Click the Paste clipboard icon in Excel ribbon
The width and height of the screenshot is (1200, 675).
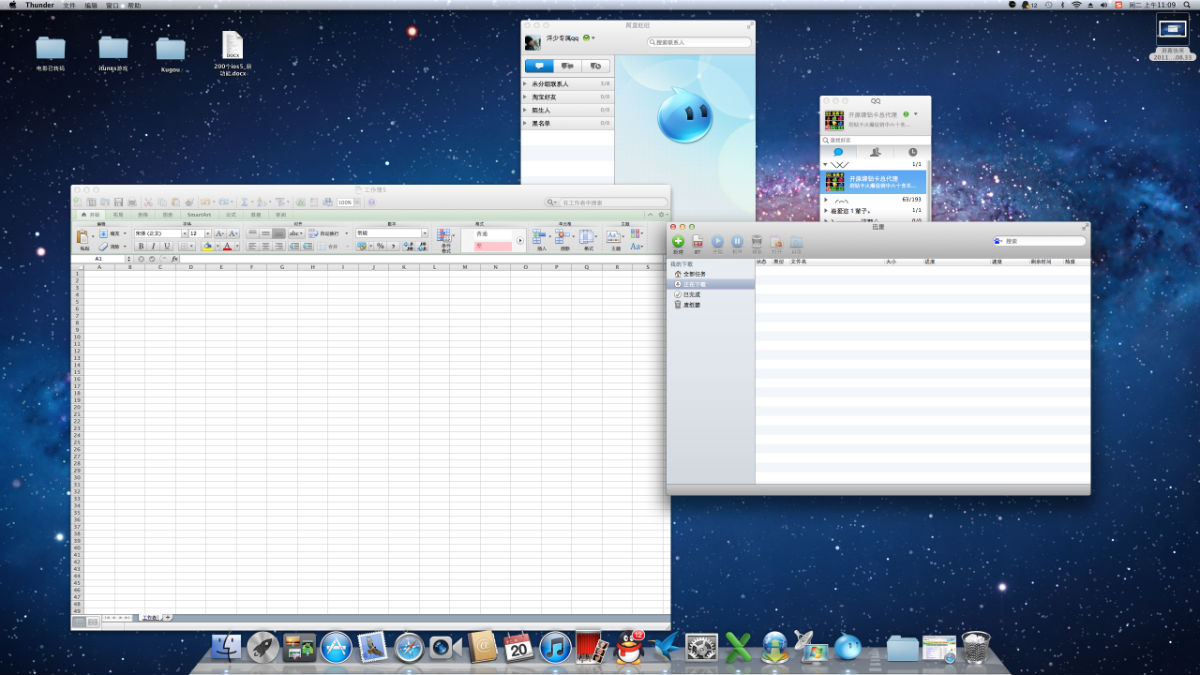tap(84, 237)
